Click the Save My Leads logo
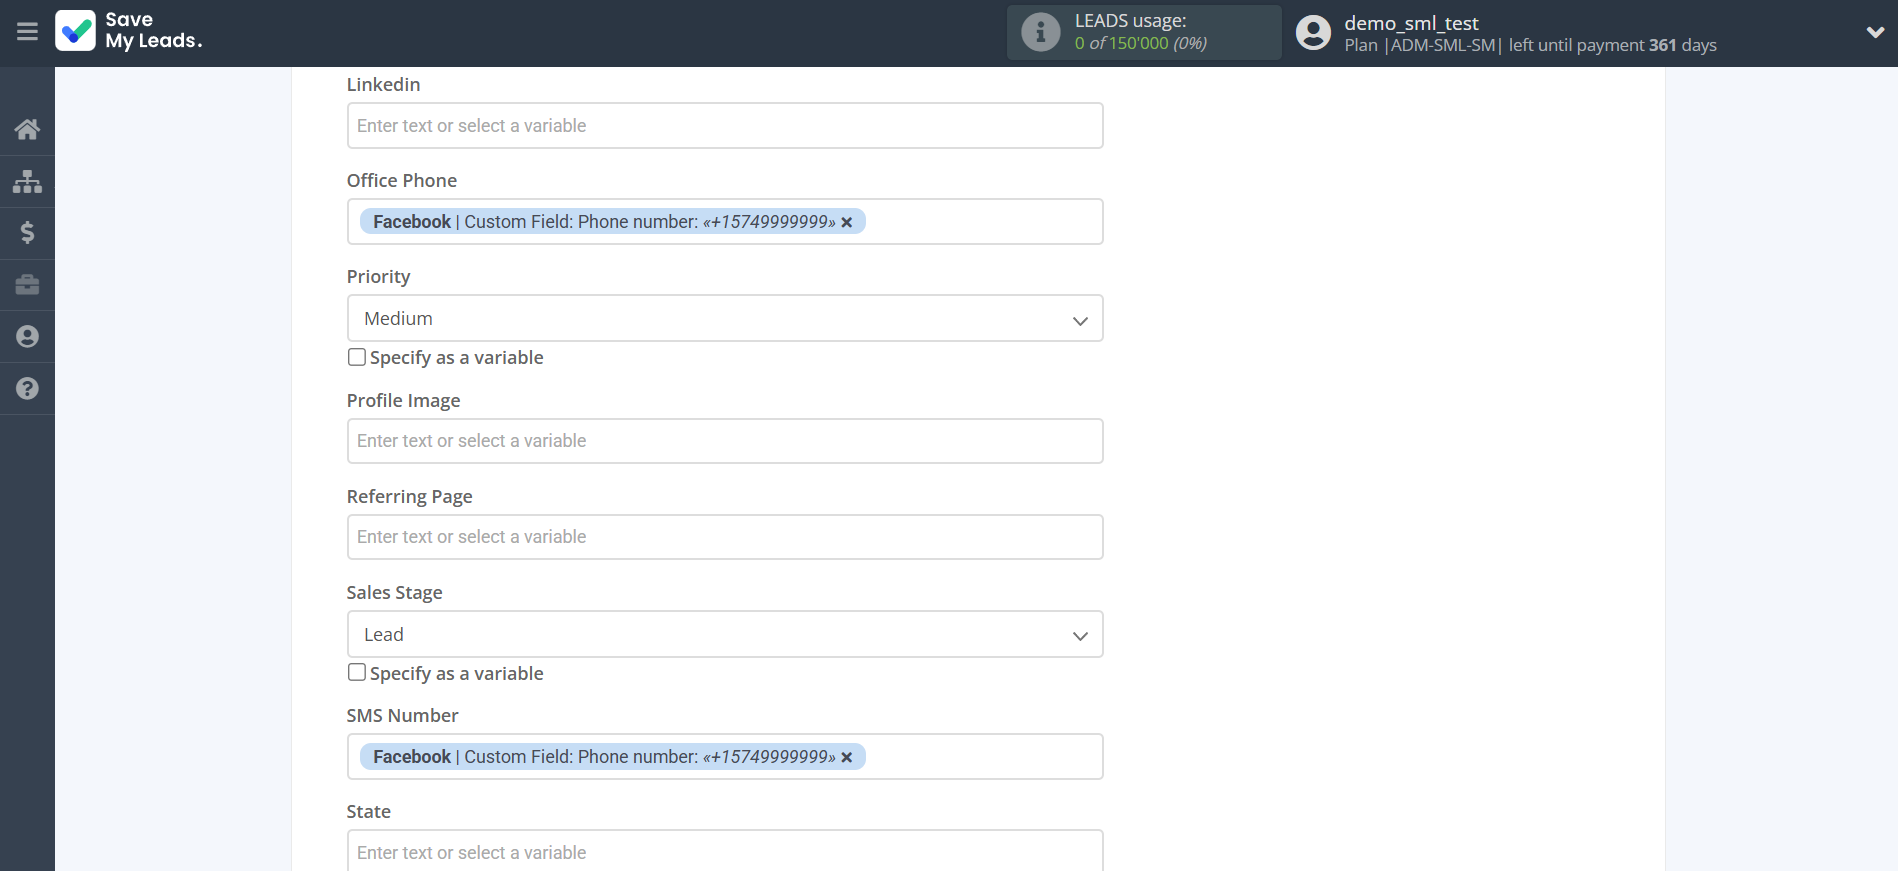 coord(129,31)
